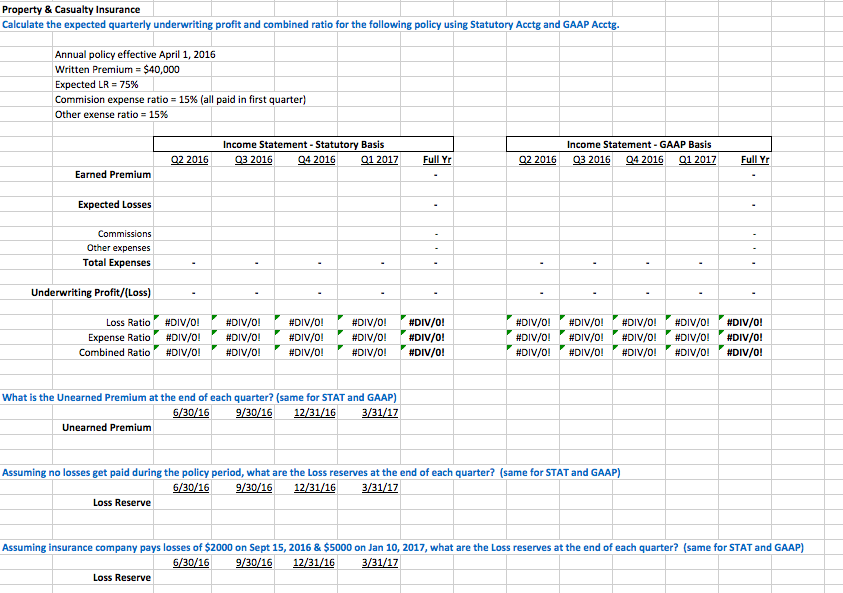
Task: Select the 'Expected Losses' row label
Action: coord(115,205)
